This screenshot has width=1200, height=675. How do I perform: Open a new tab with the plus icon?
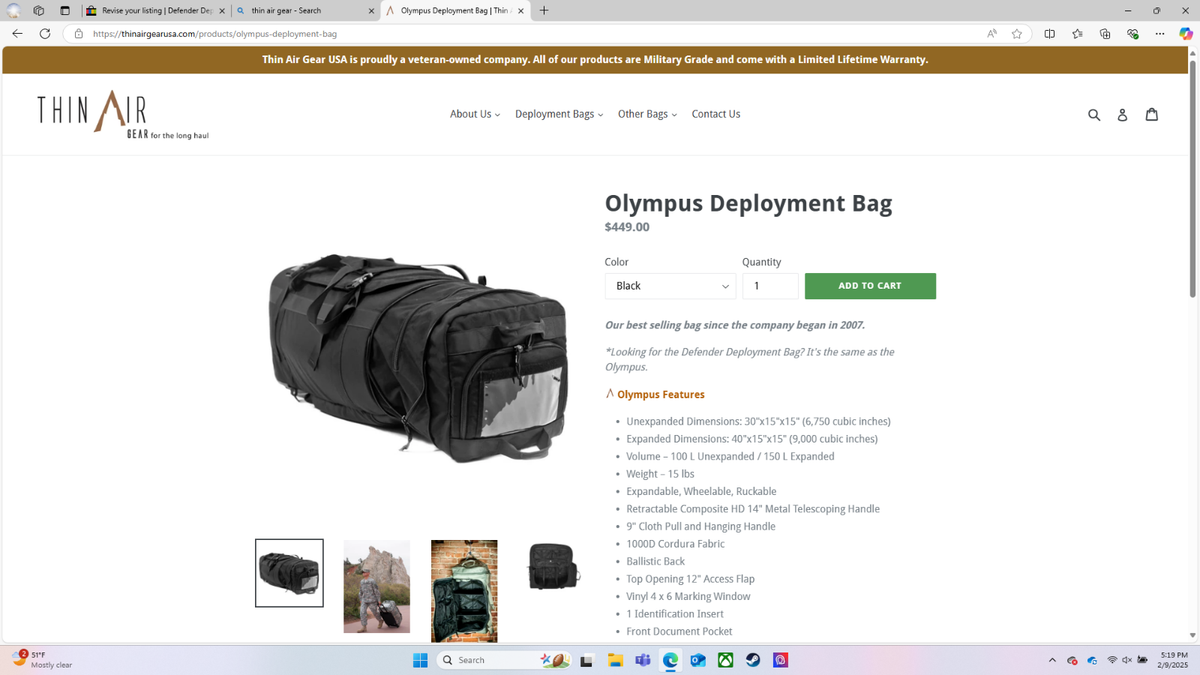point(544,11)
